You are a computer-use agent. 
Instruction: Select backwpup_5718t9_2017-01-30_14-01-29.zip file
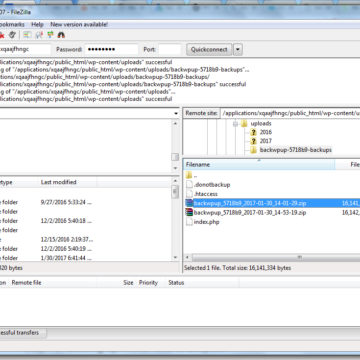[250, 203]
